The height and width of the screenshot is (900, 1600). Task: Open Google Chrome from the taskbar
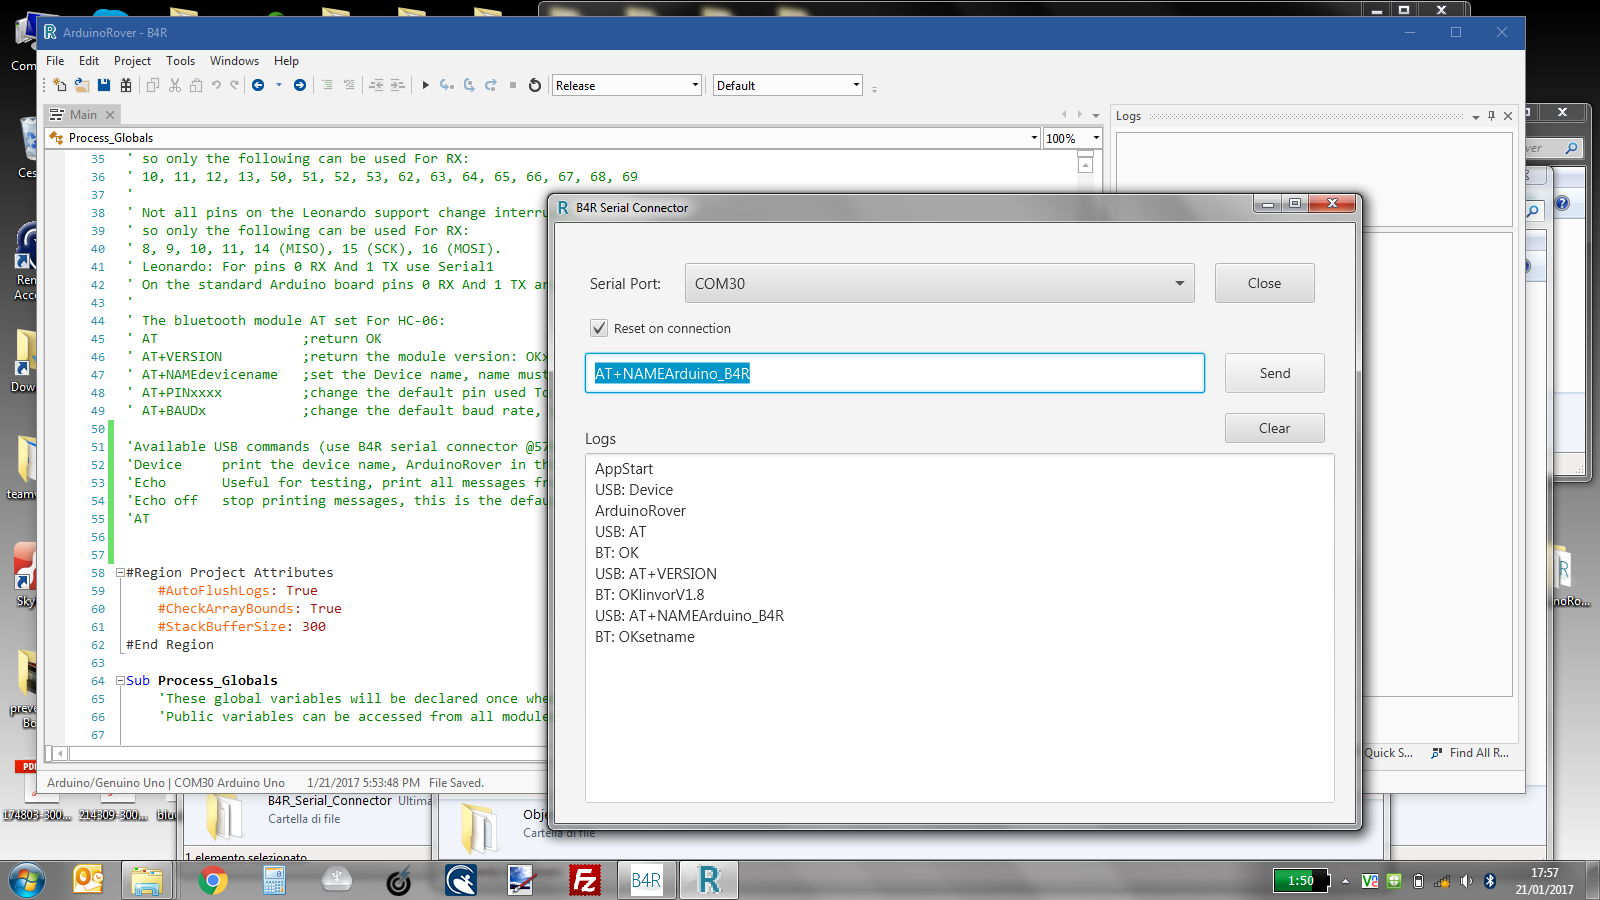[x=212, y=880]
